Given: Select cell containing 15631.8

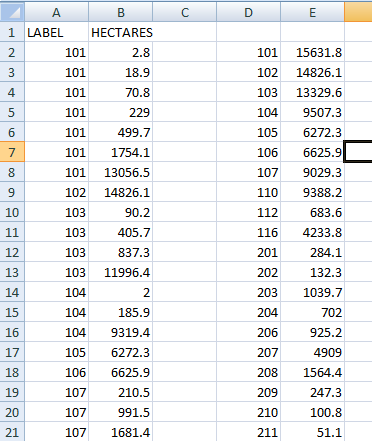Looking at the screenshot, I should click(313, 52).
